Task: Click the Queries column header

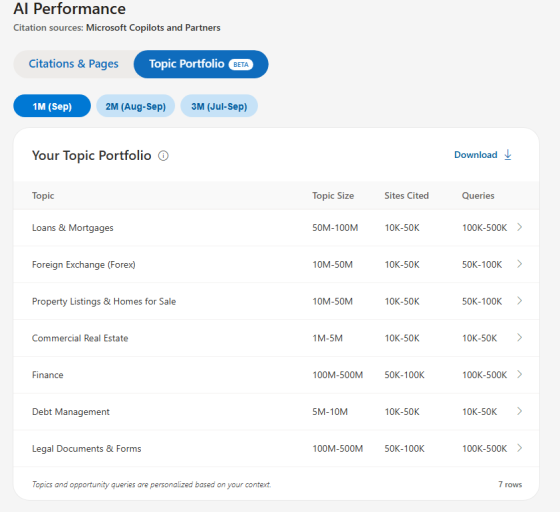Action: pos(478,196)
